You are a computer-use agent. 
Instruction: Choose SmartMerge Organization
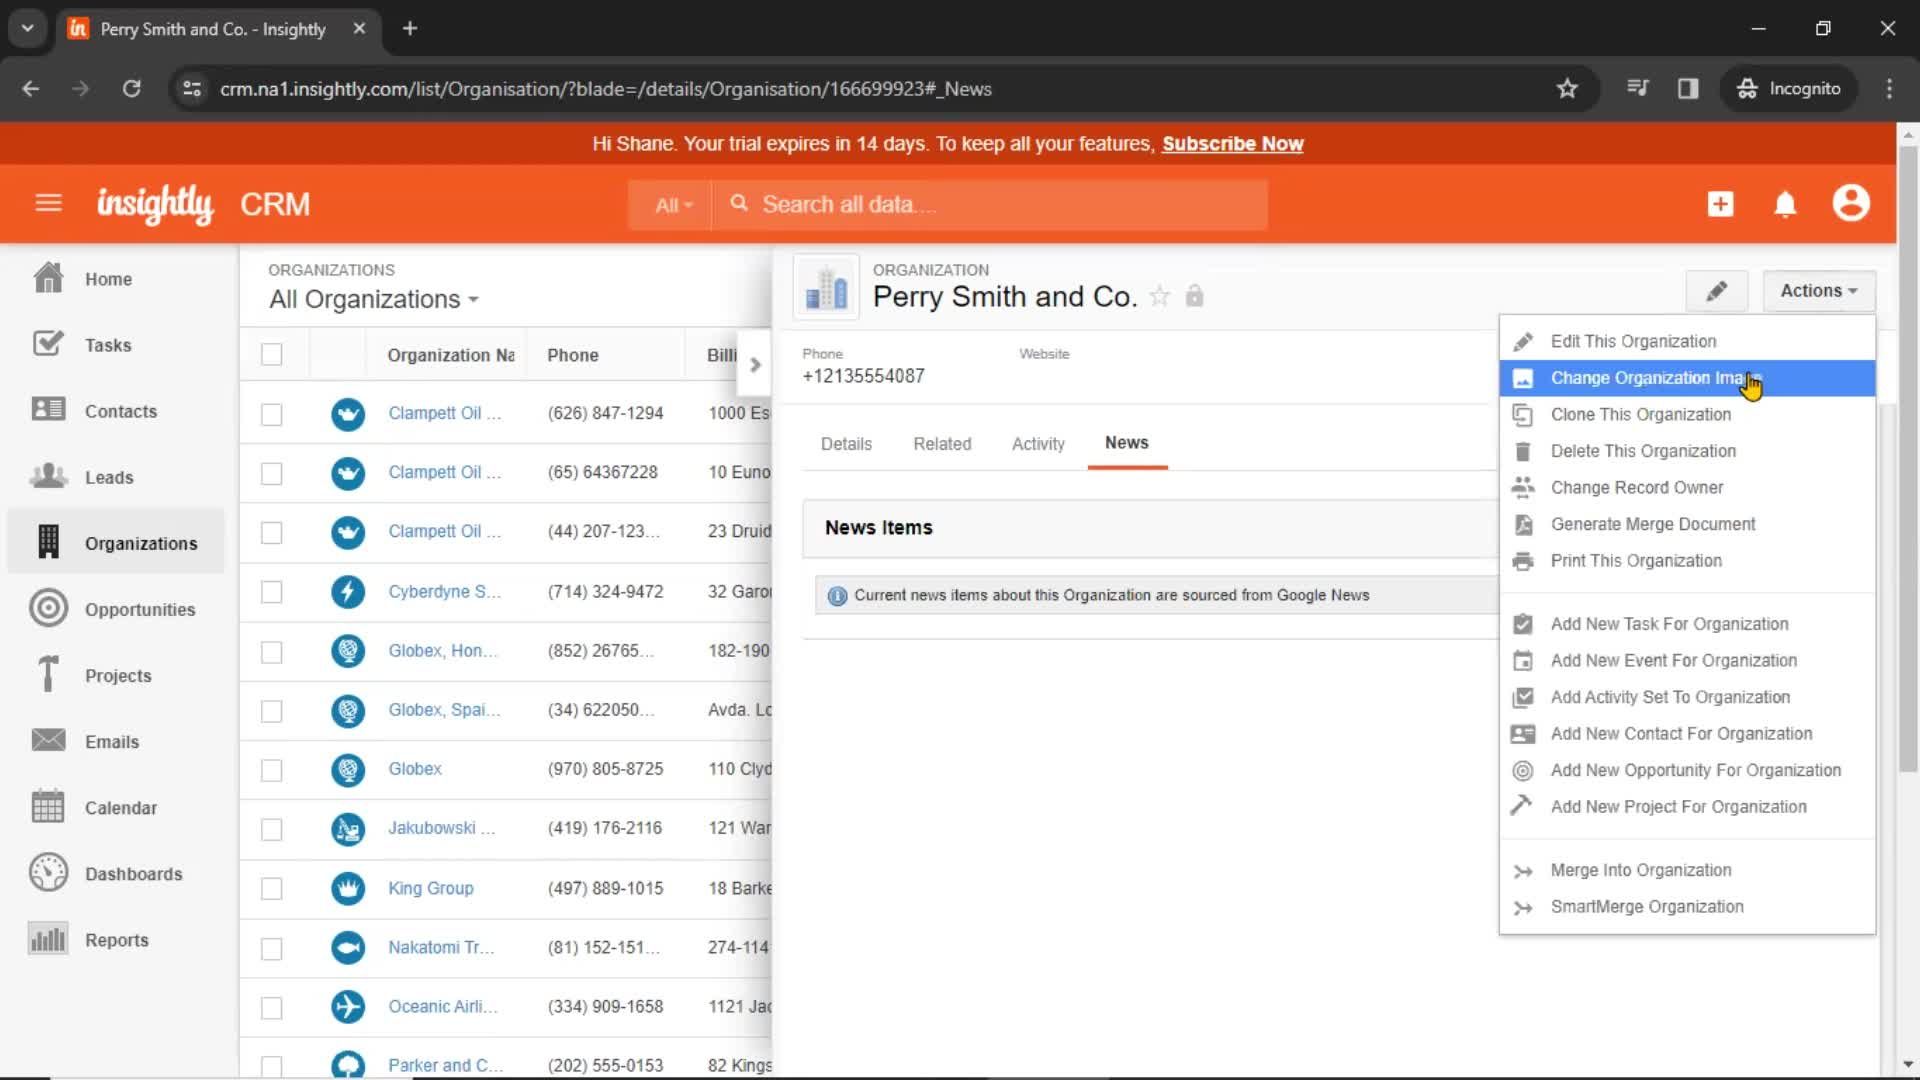click(x=1687, y=907)
